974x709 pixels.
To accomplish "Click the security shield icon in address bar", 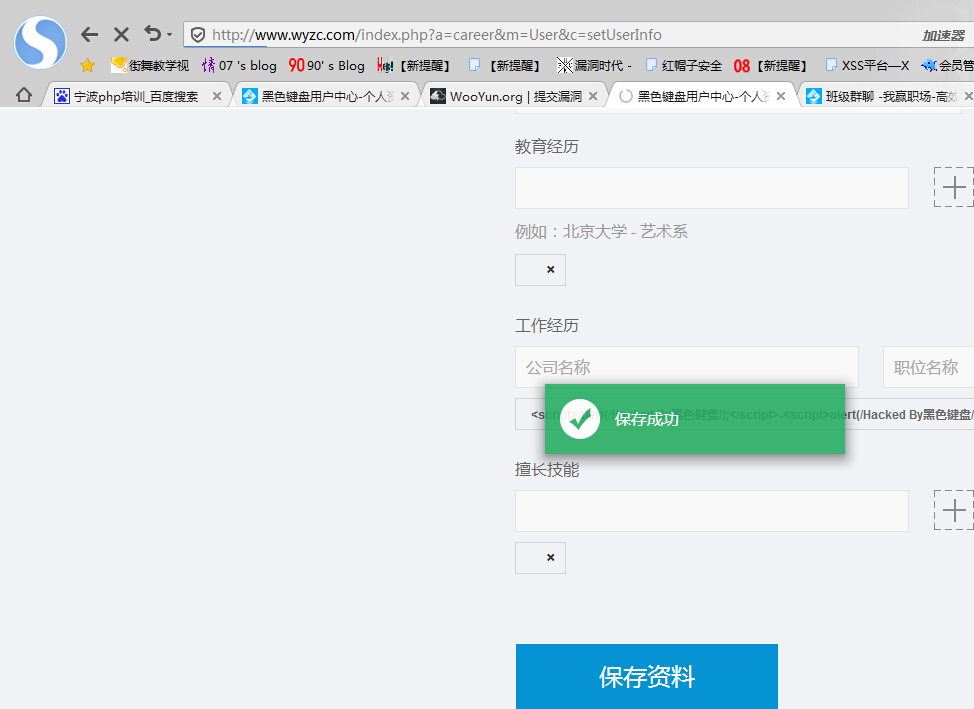I will pos(198,35).
